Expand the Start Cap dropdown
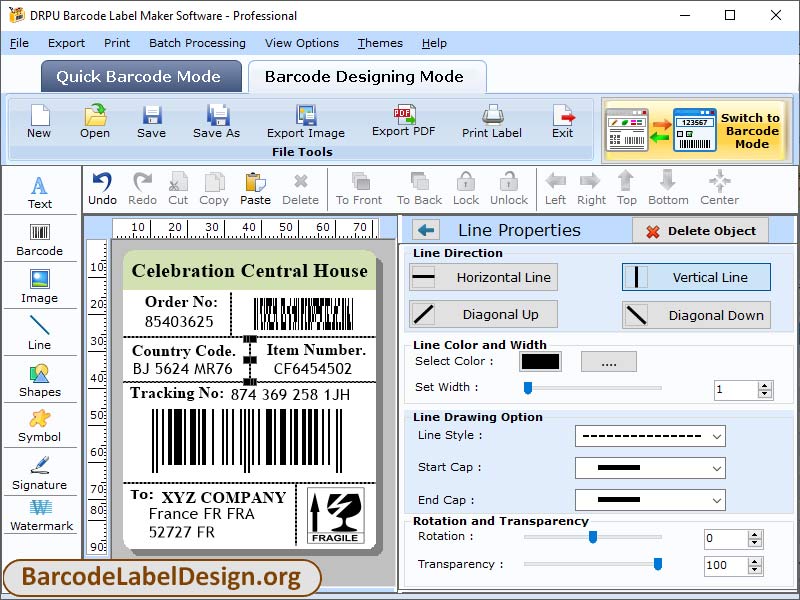The height and width of the screenshot is (600, 800). click(x=650, y=467)
